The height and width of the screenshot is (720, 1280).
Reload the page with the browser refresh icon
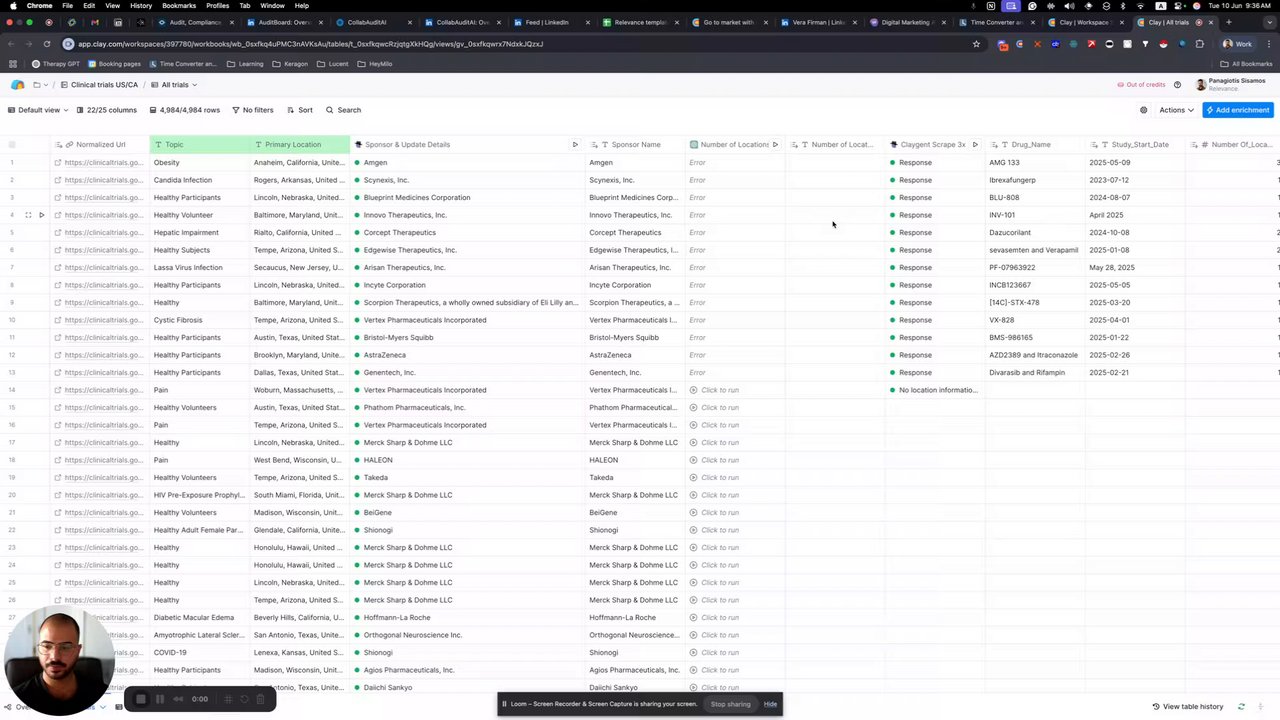point(46,44)
